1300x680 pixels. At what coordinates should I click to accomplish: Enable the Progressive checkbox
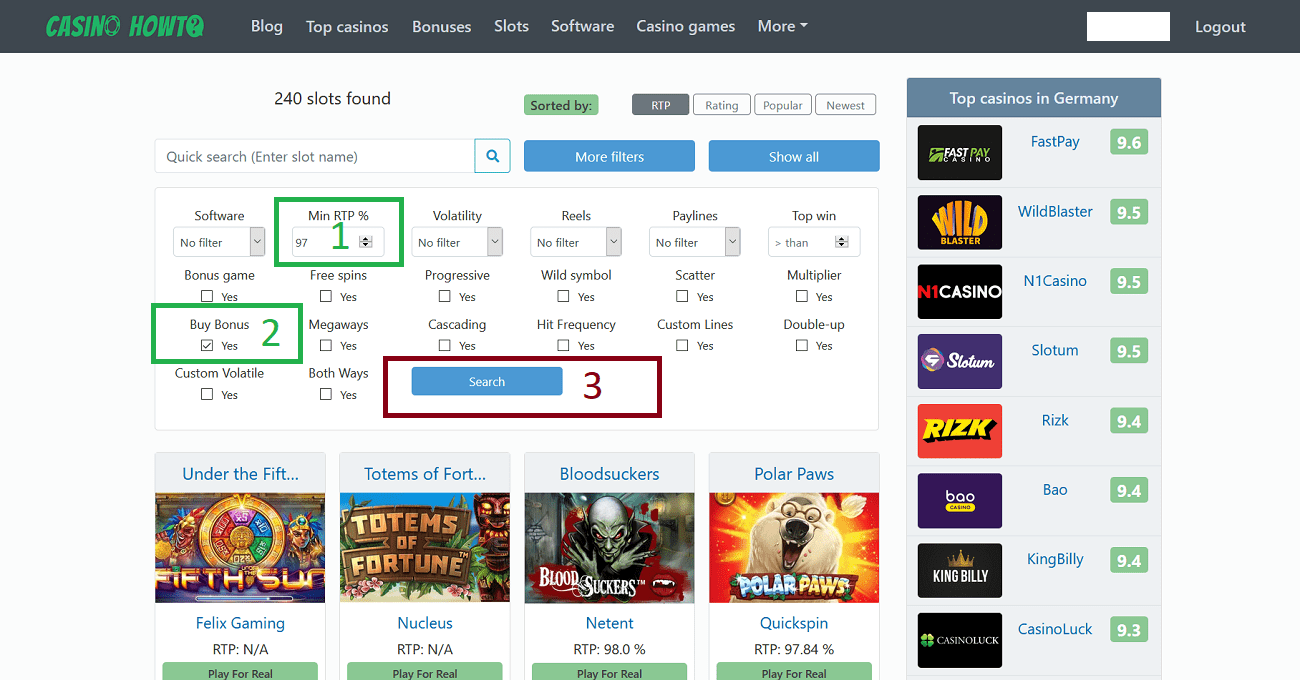point(445,296)
